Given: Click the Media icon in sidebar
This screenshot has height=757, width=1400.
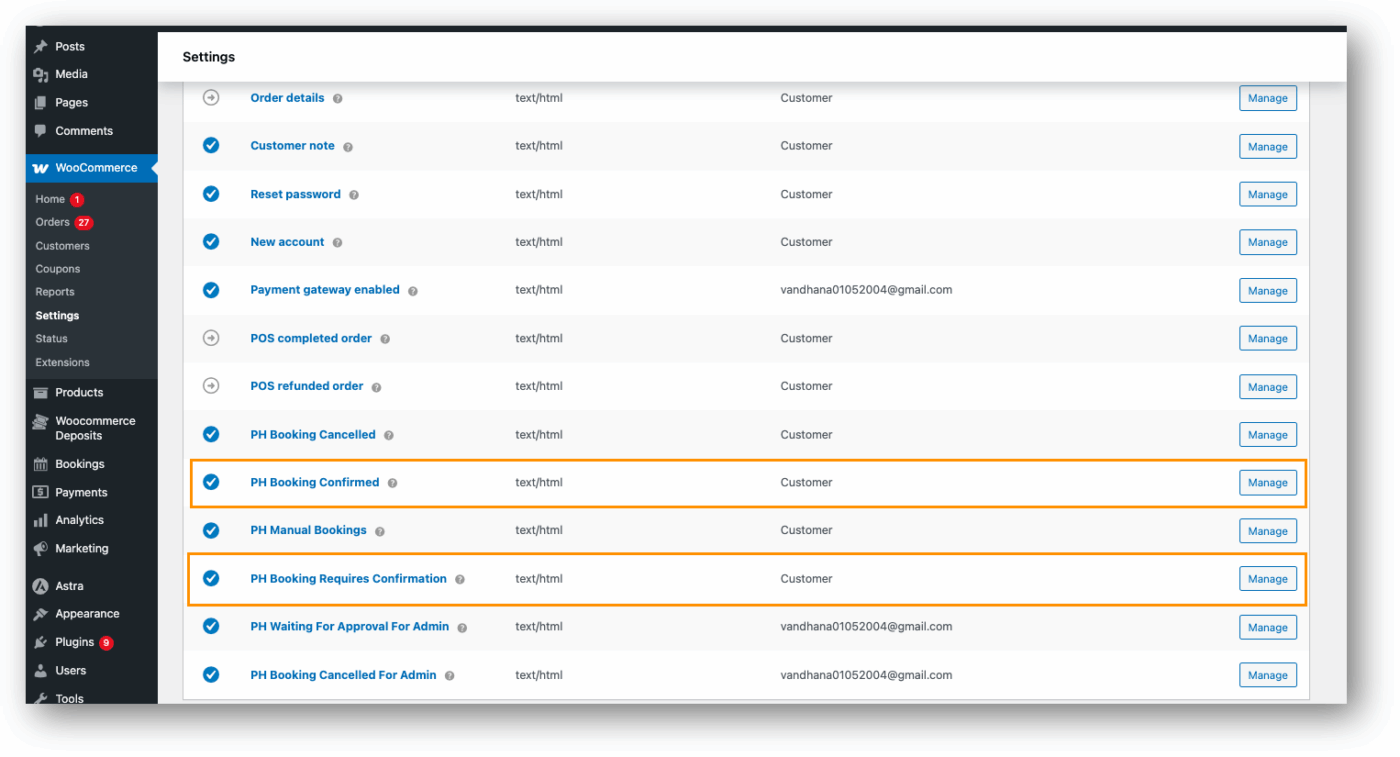Looking at the screenshot, I should click(41, 75).
